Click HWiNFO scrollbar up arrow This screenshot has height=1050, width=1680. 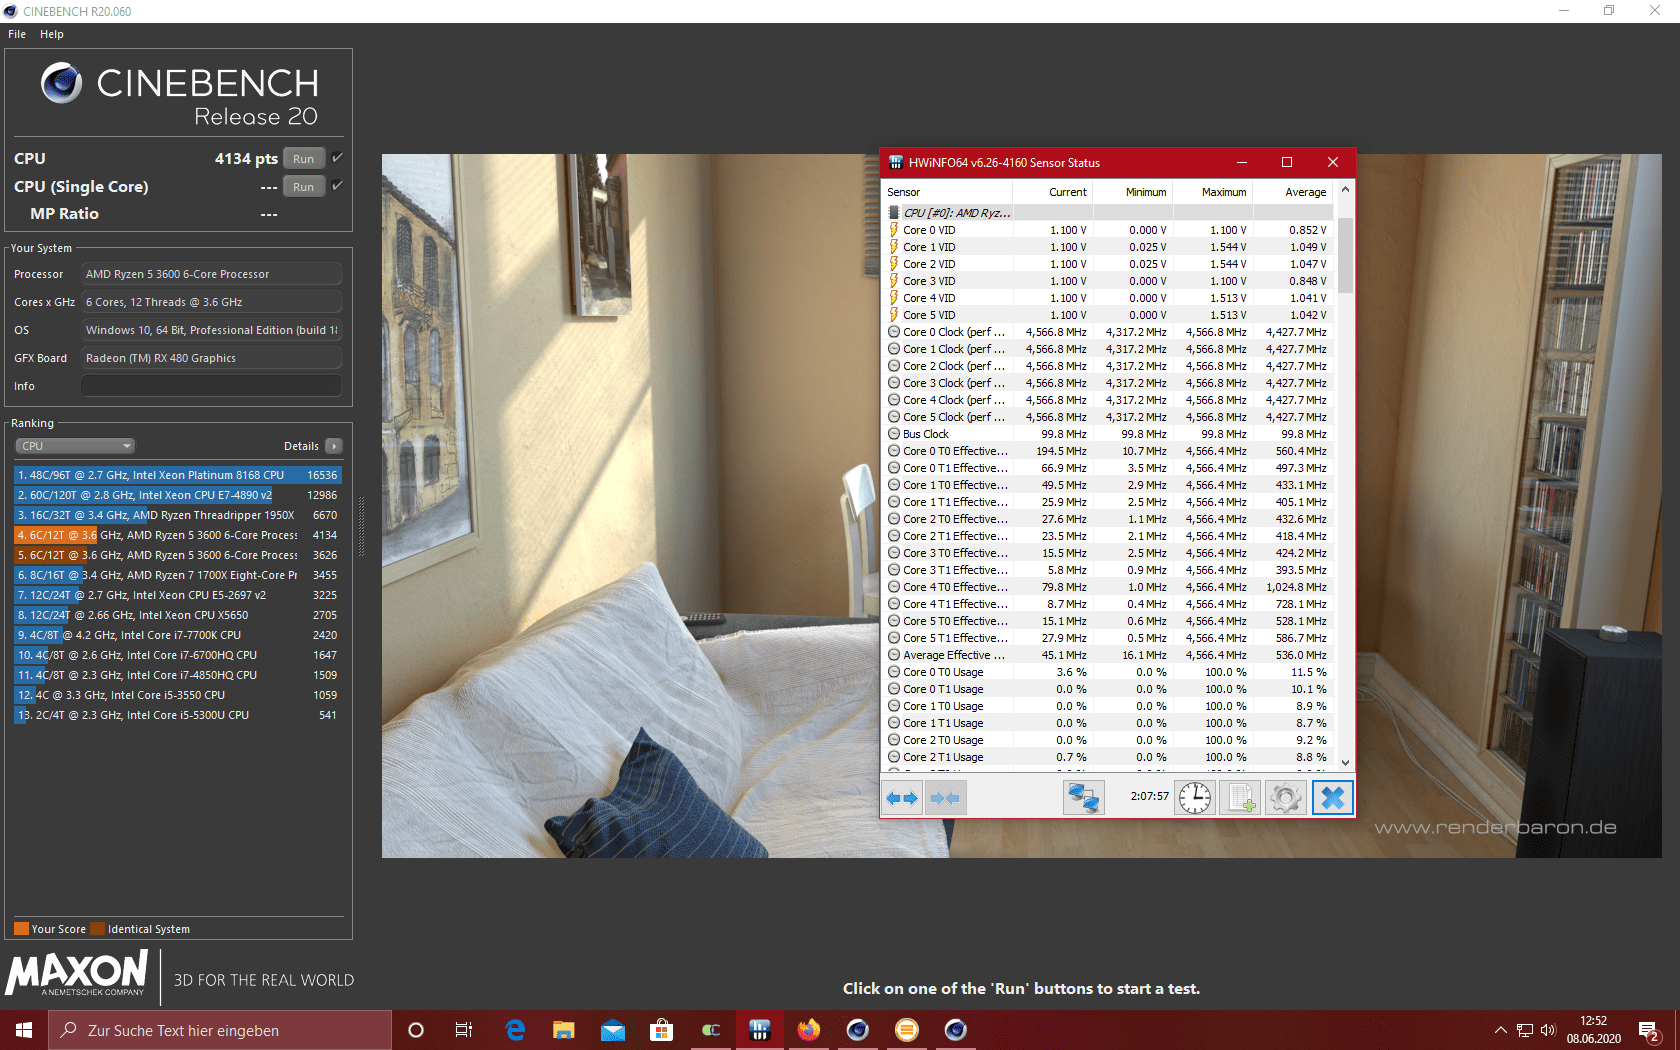(x=1345, y=190)
